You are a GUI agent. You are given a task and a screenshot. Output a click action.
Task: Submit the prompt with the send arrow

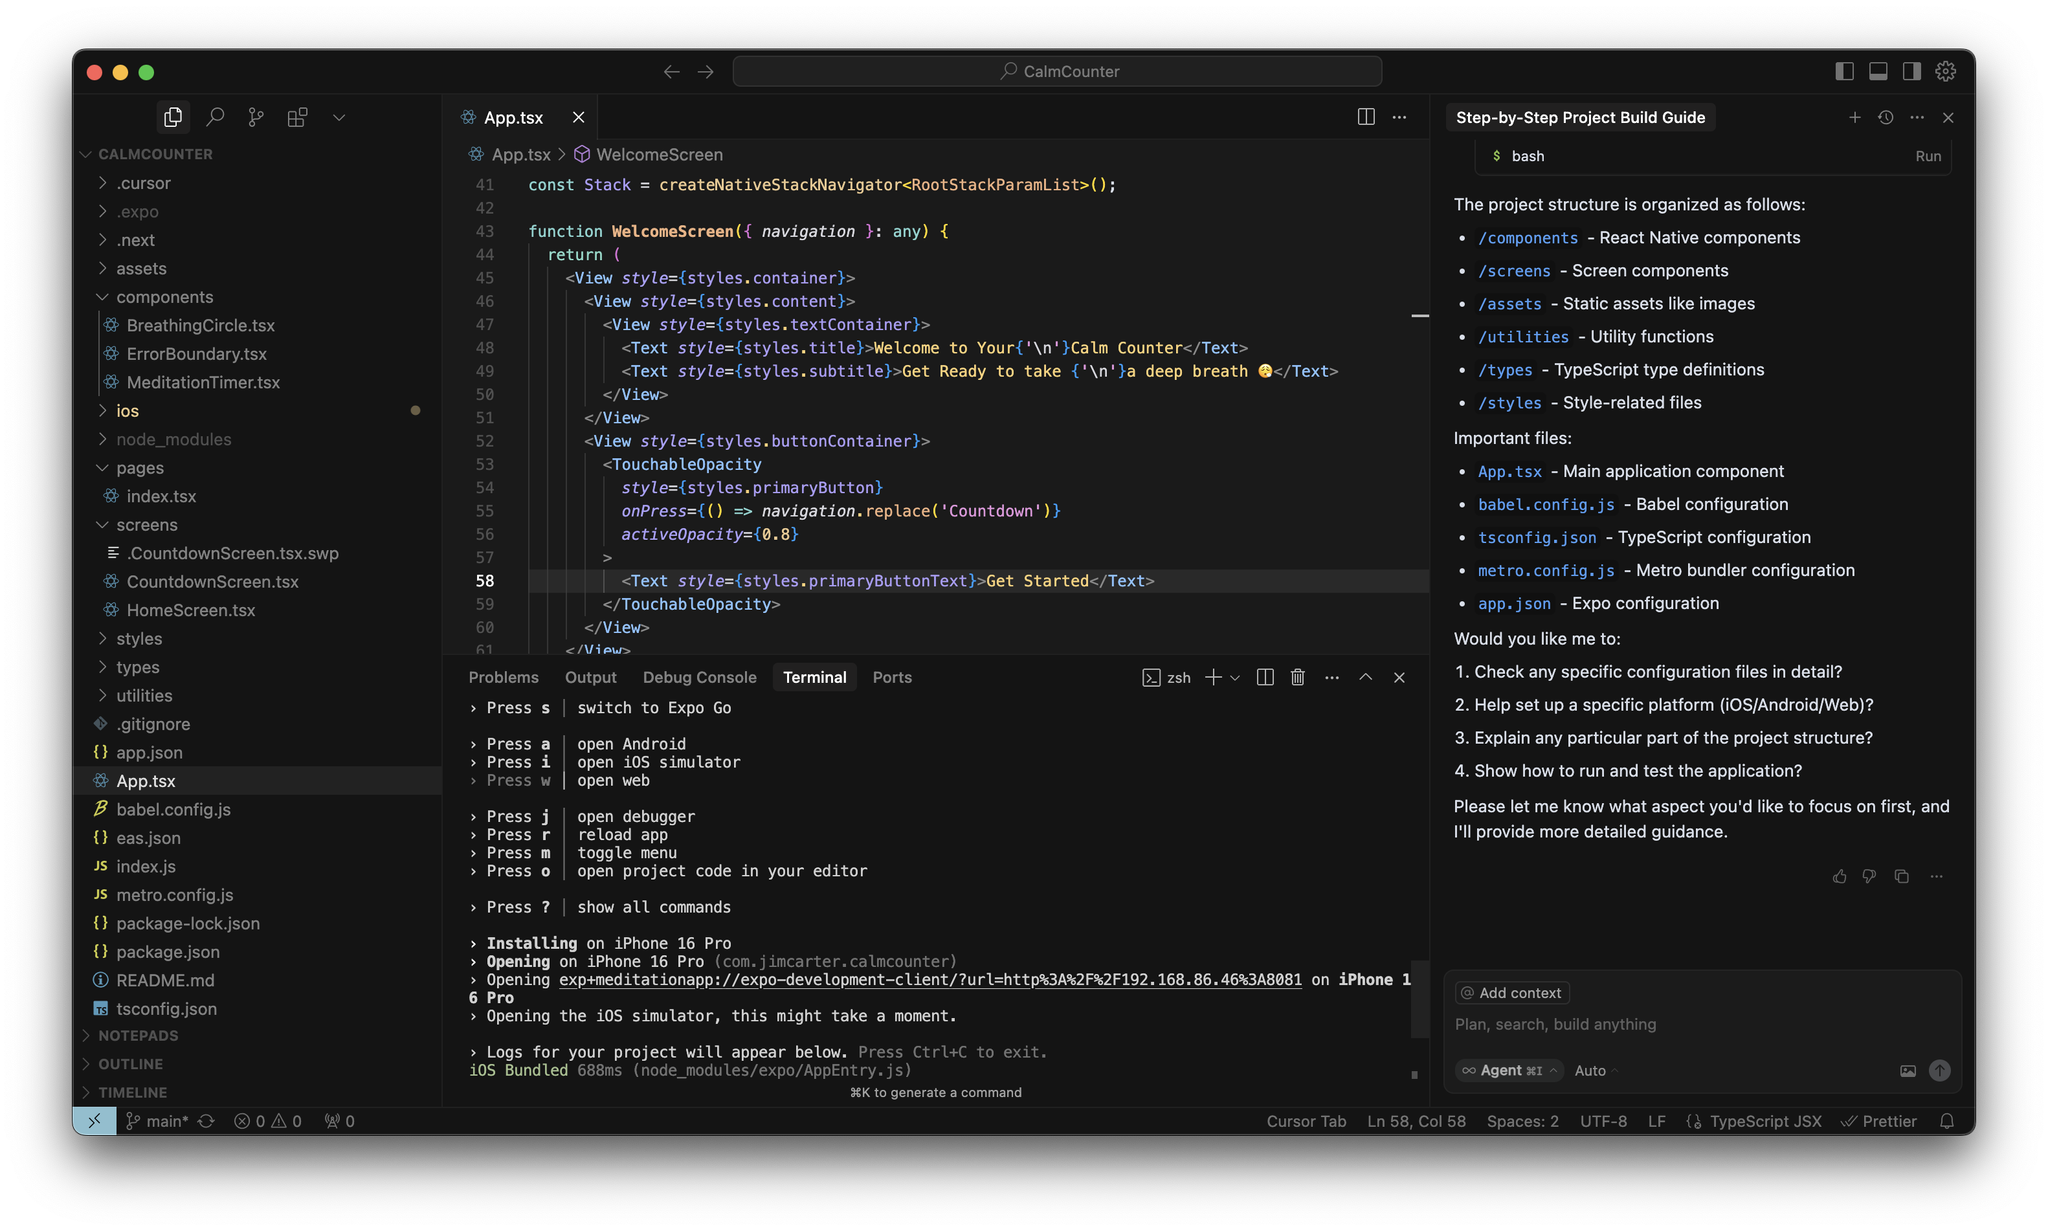[x=1940, y=1070]
